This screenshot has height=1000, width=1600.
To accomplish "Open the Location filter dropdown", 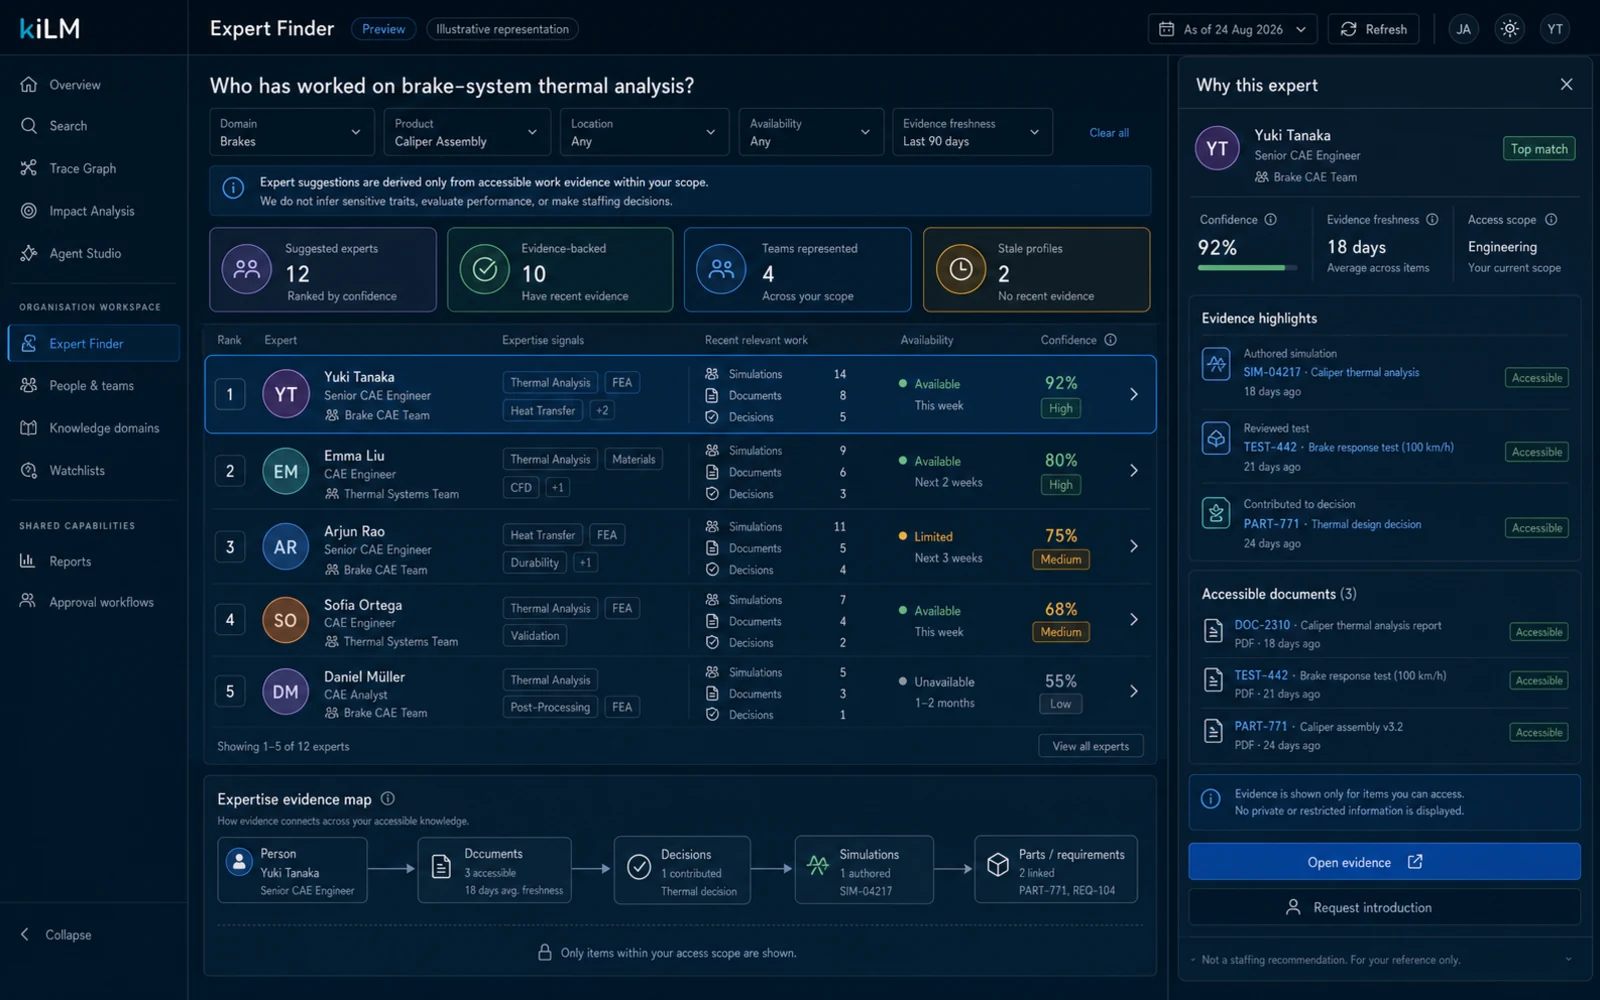I will click(643, 132).
